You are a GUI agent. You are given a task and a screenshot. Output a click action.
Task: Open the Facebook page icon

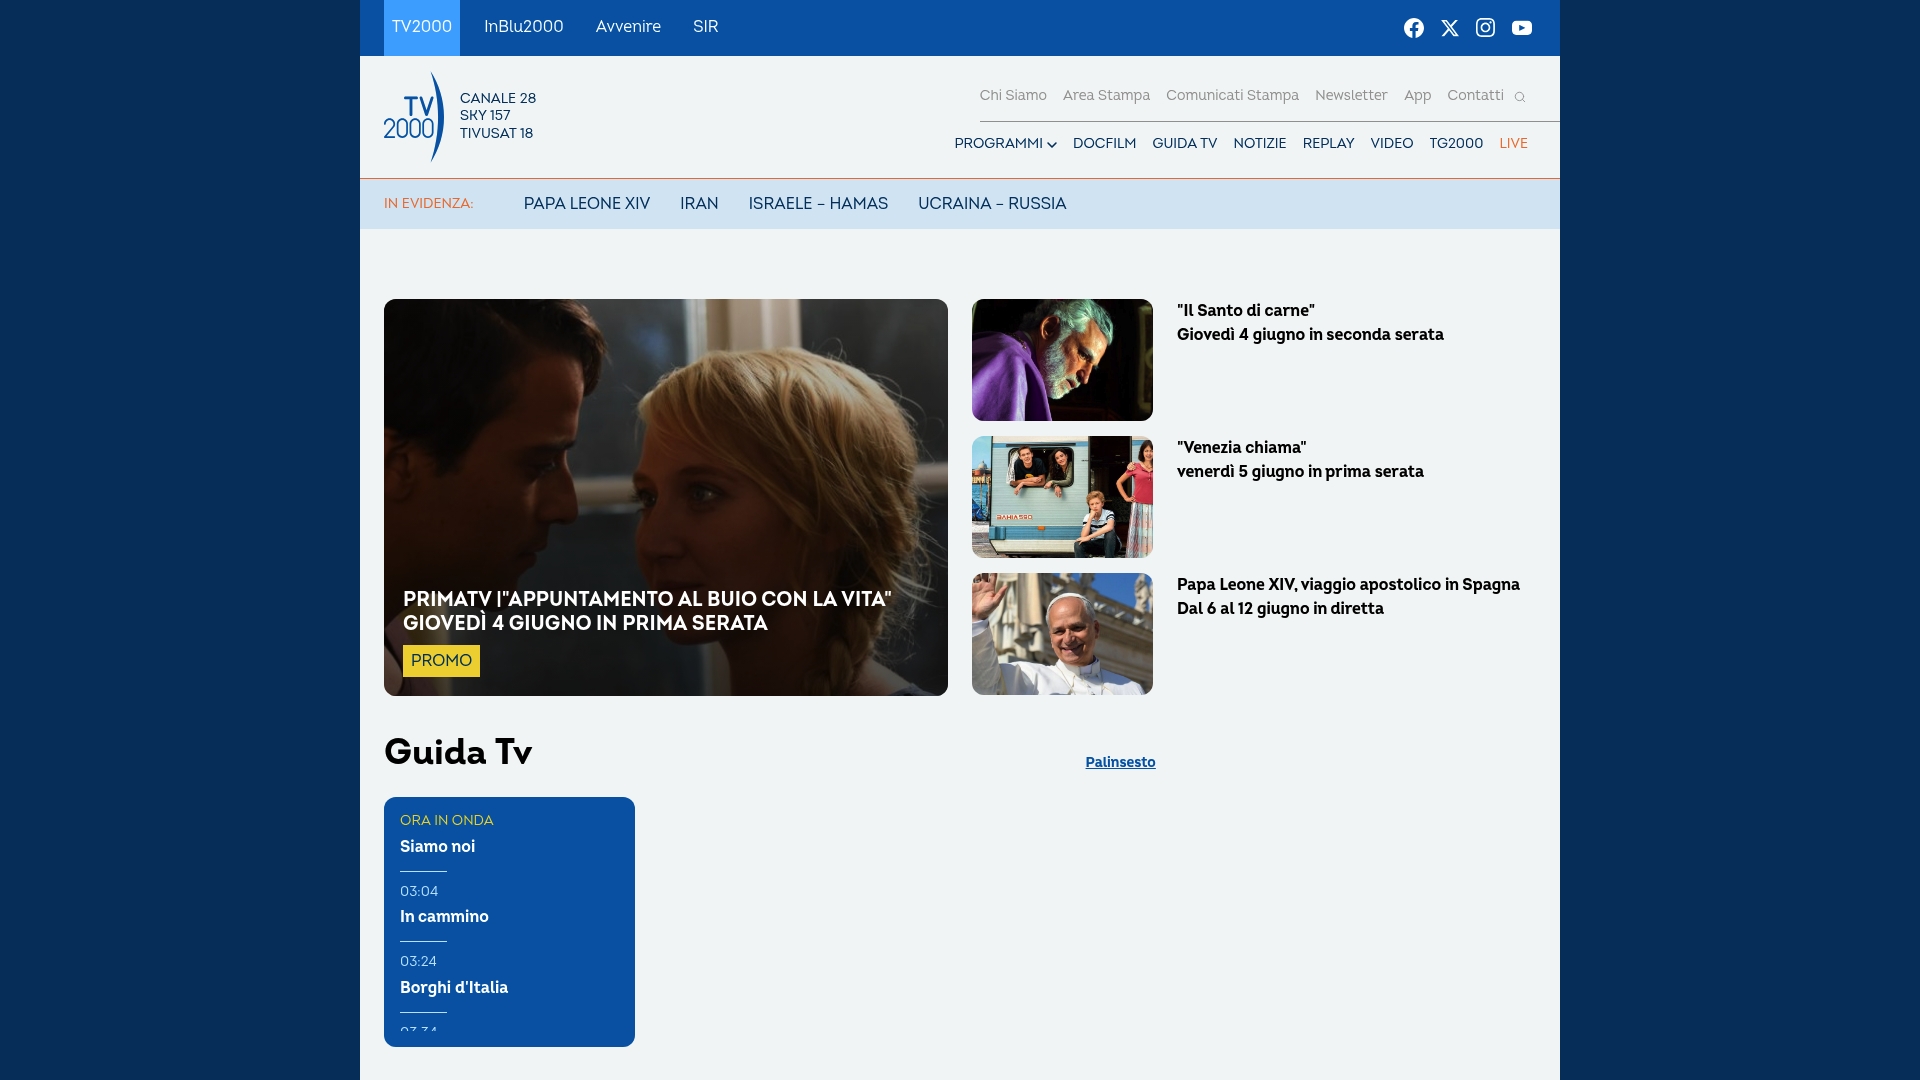click(x=1413, y=28)
